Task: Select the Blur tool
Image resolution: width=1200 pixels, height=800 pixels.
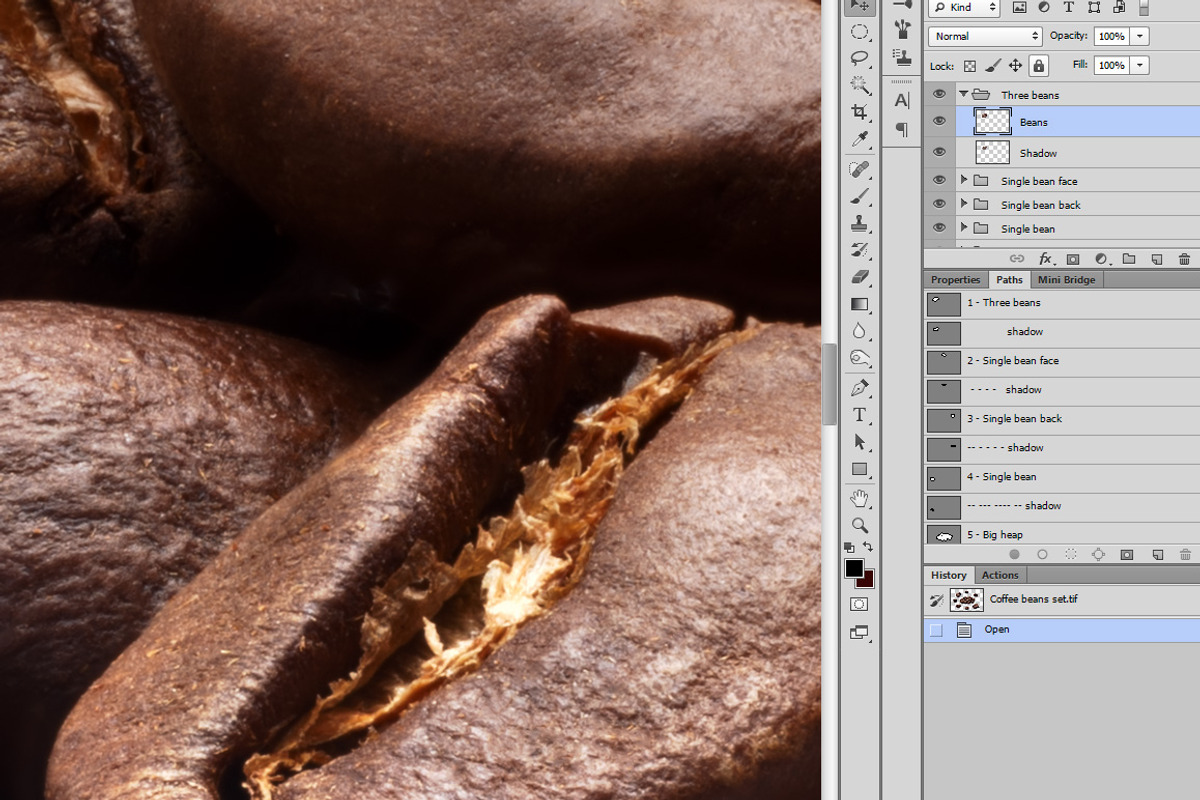Action: [x=859, y=331]
